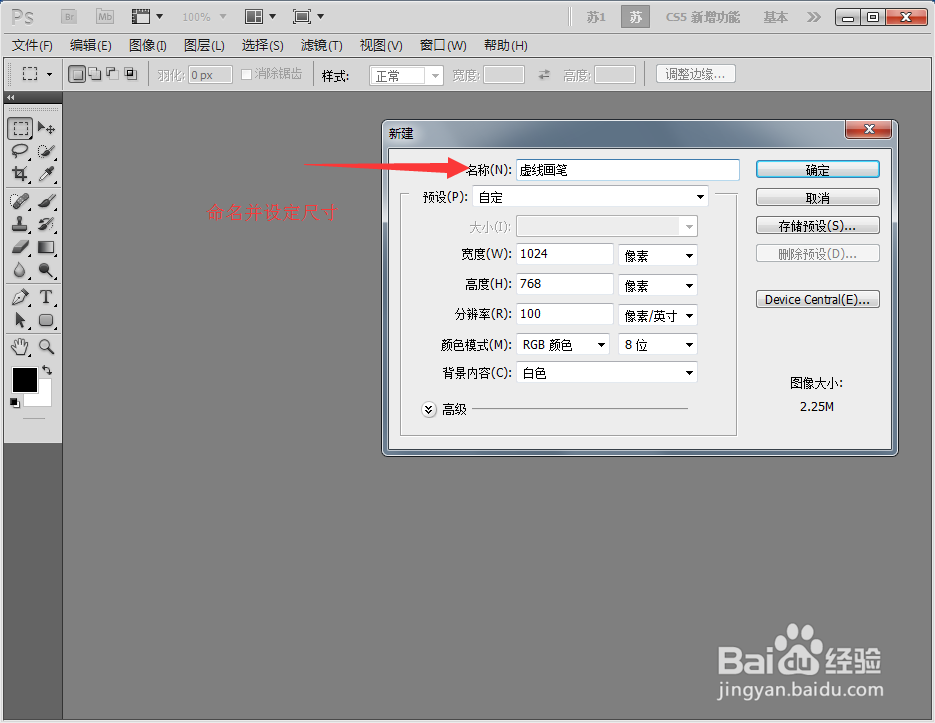Expand the 高级 advanced section
Viewport: 935px width, 723px height.
(429, 409)
